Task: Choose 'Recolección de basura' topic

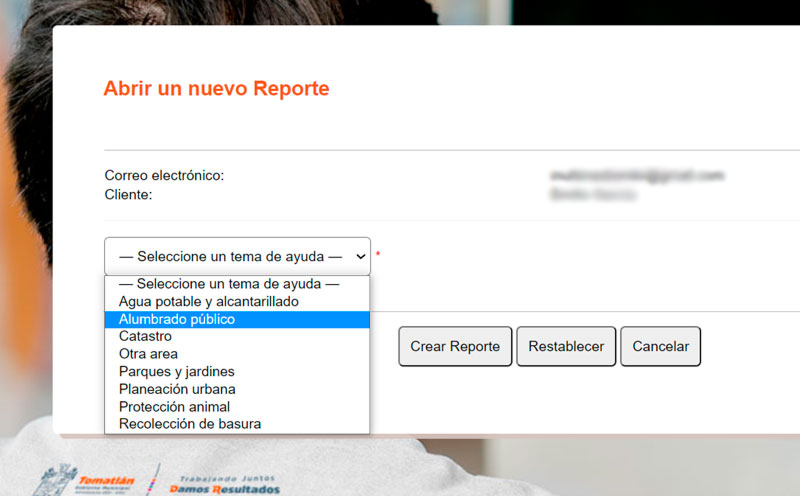Action: pyautogui.click(x=189, y=424)
